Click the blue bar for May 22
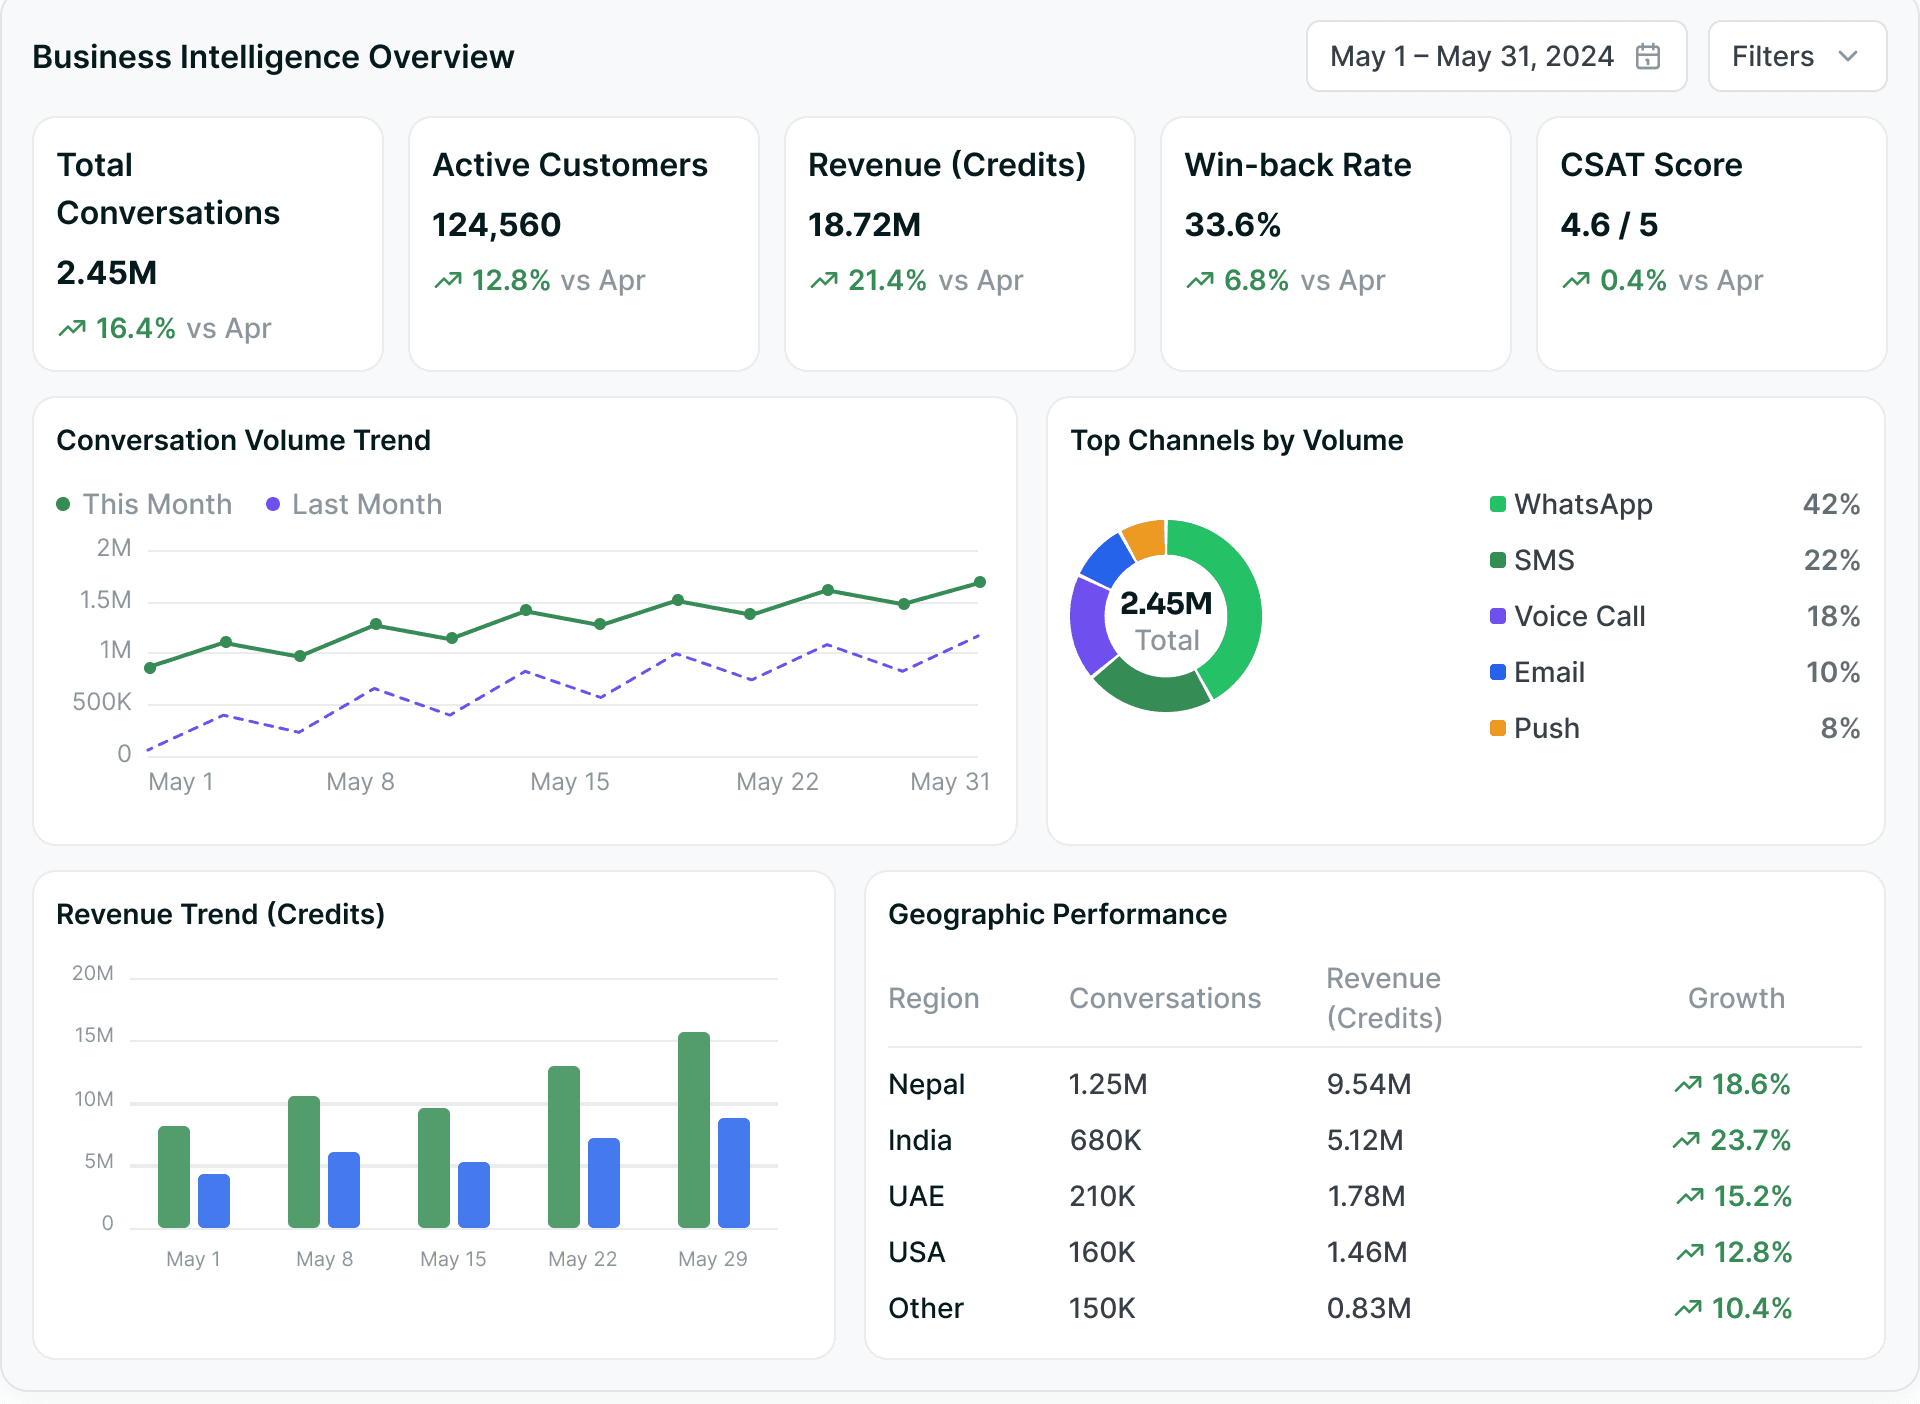Viewport: 1920px width, 1404px height. [x=604, y=1183]
